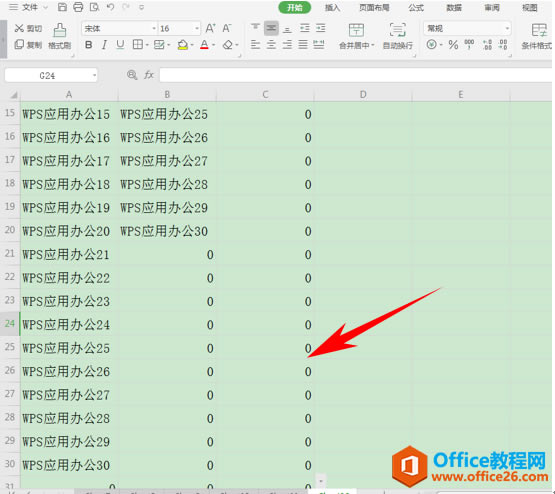Screen dimensions: 555x494
Task: Click the currency ¥ format icon
Action: coord(431,45)
